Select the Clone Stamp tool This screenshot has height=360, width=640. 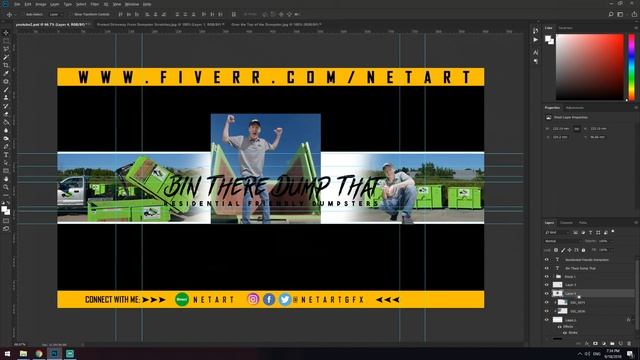click(x=6, y=98)
